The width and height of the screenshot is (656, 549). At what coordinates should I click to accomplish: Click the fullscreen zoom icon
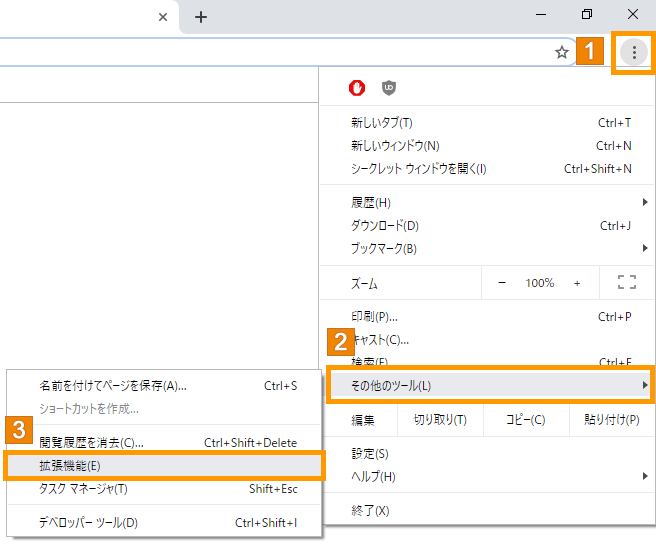point(627,283)
